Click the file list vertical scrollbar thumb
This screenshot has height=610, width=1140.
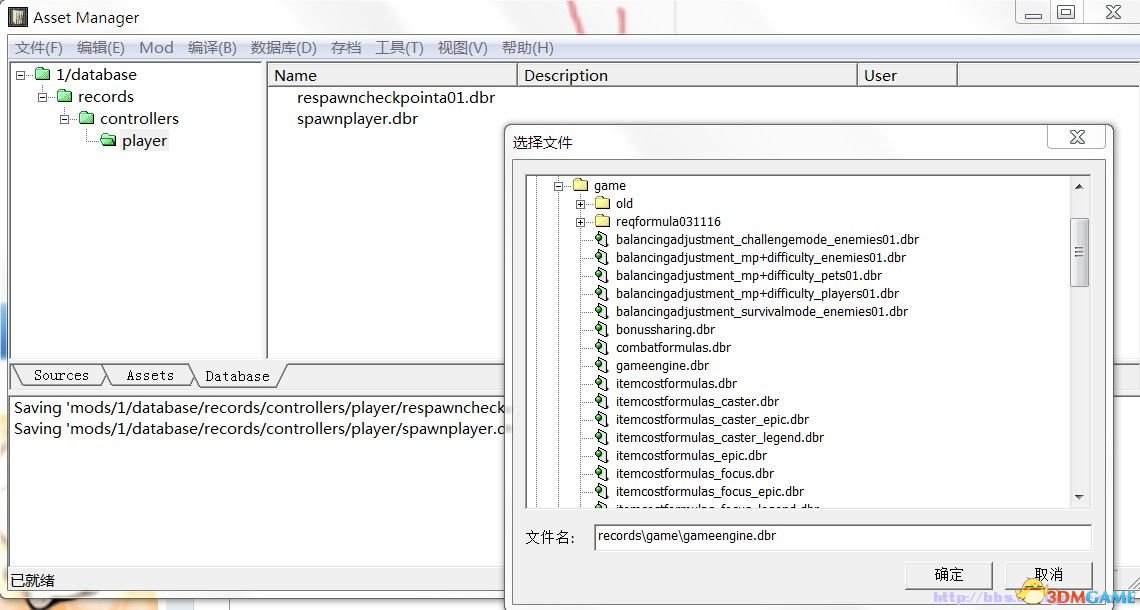1079,252
